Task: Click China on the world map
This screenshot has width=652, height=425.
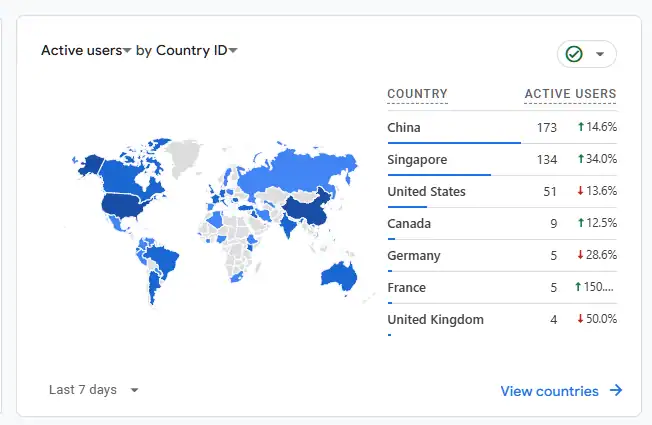Action: pyautogui.click(x=302, y=210)
